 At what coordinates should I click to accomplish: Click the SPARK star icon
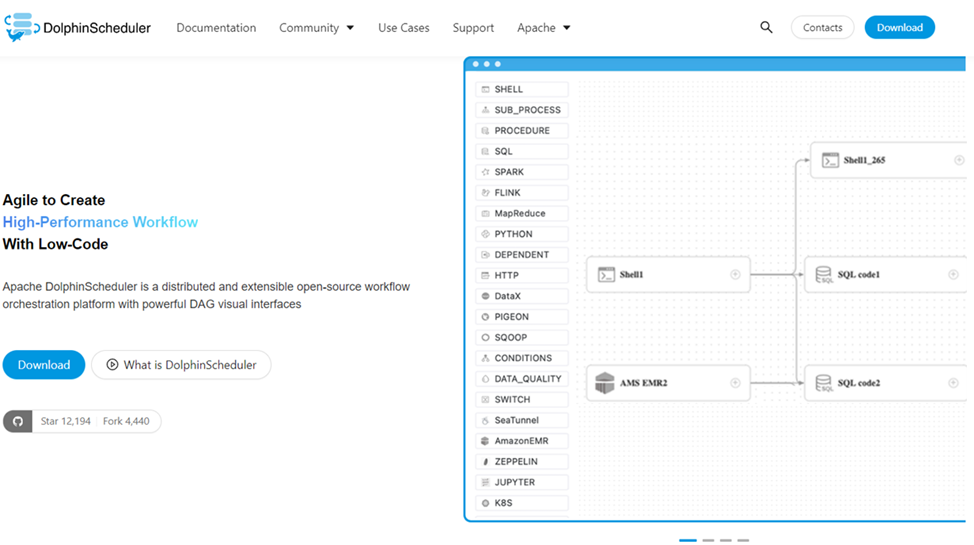(x=486, y=172)
